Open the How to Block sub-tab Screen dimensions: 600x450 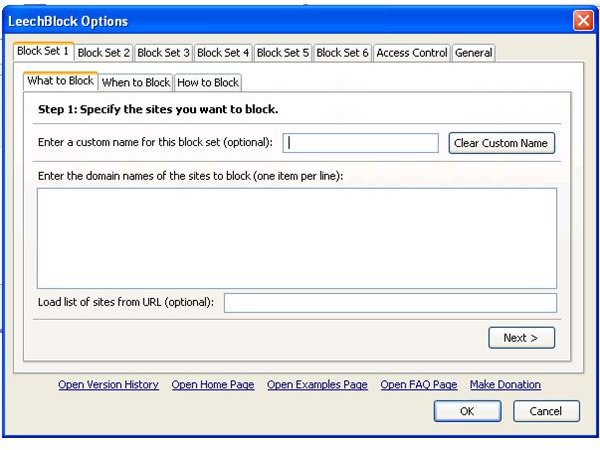[208, 82]
